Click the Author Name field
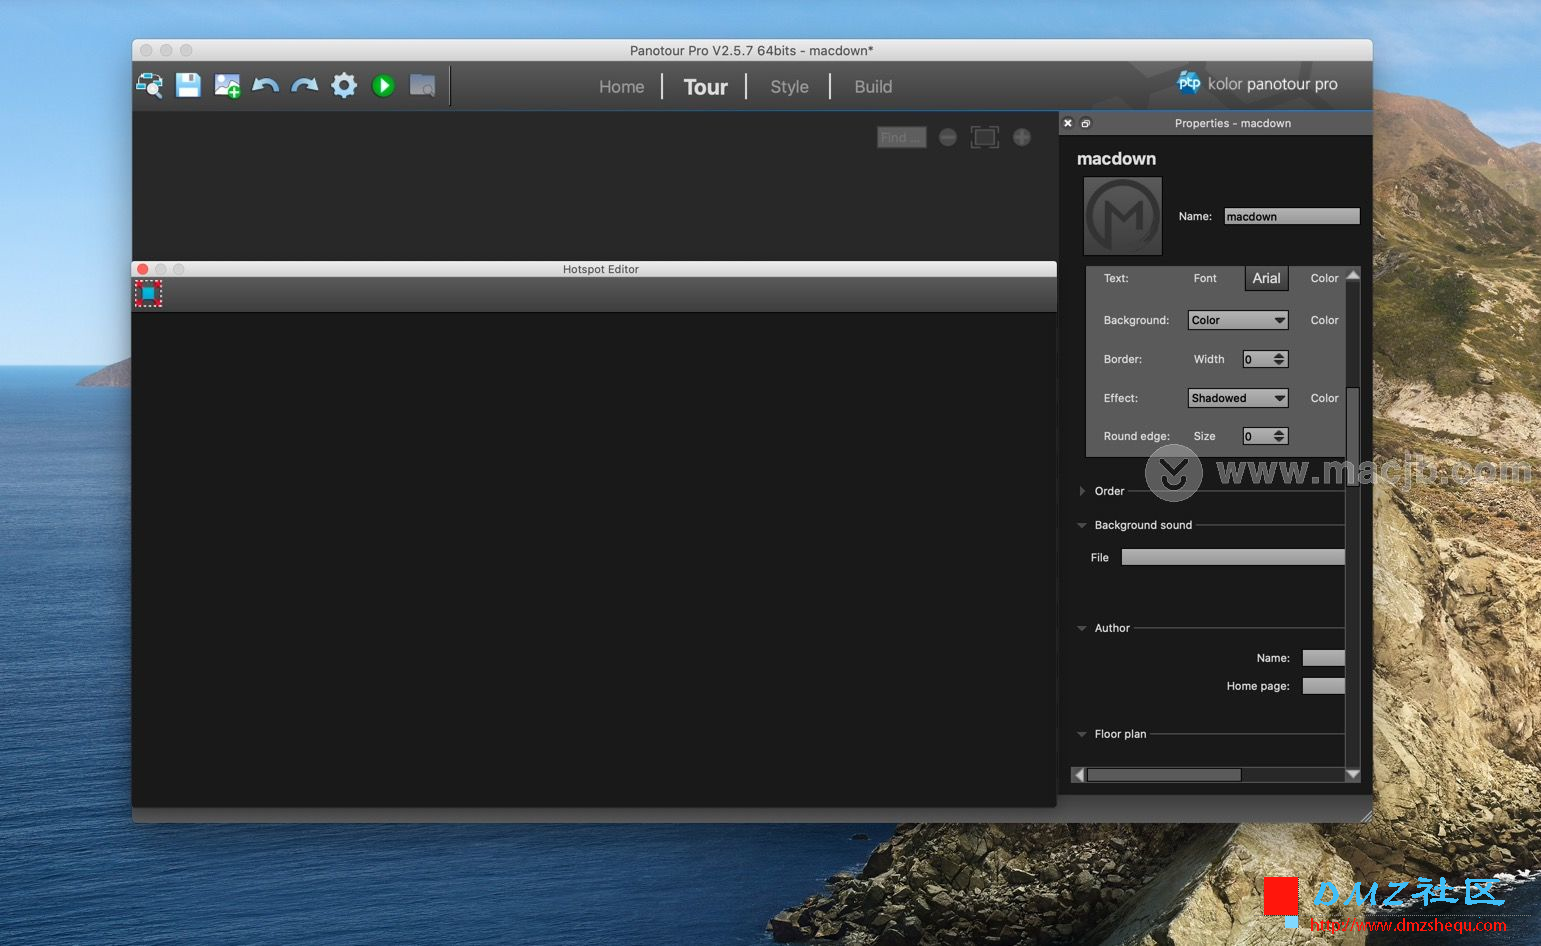This screenshot has height=946, width=1541. [1323, 658]
